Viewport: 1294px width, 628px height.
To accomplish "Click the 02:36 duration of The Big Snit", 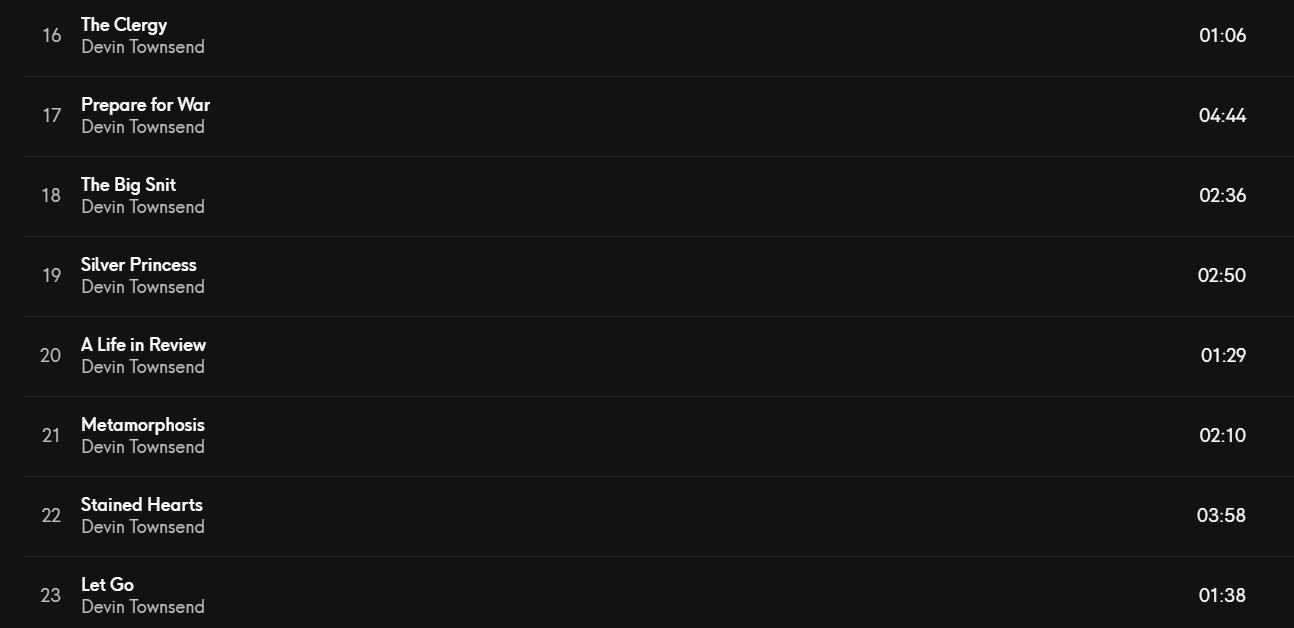I will coord(1223,196).
